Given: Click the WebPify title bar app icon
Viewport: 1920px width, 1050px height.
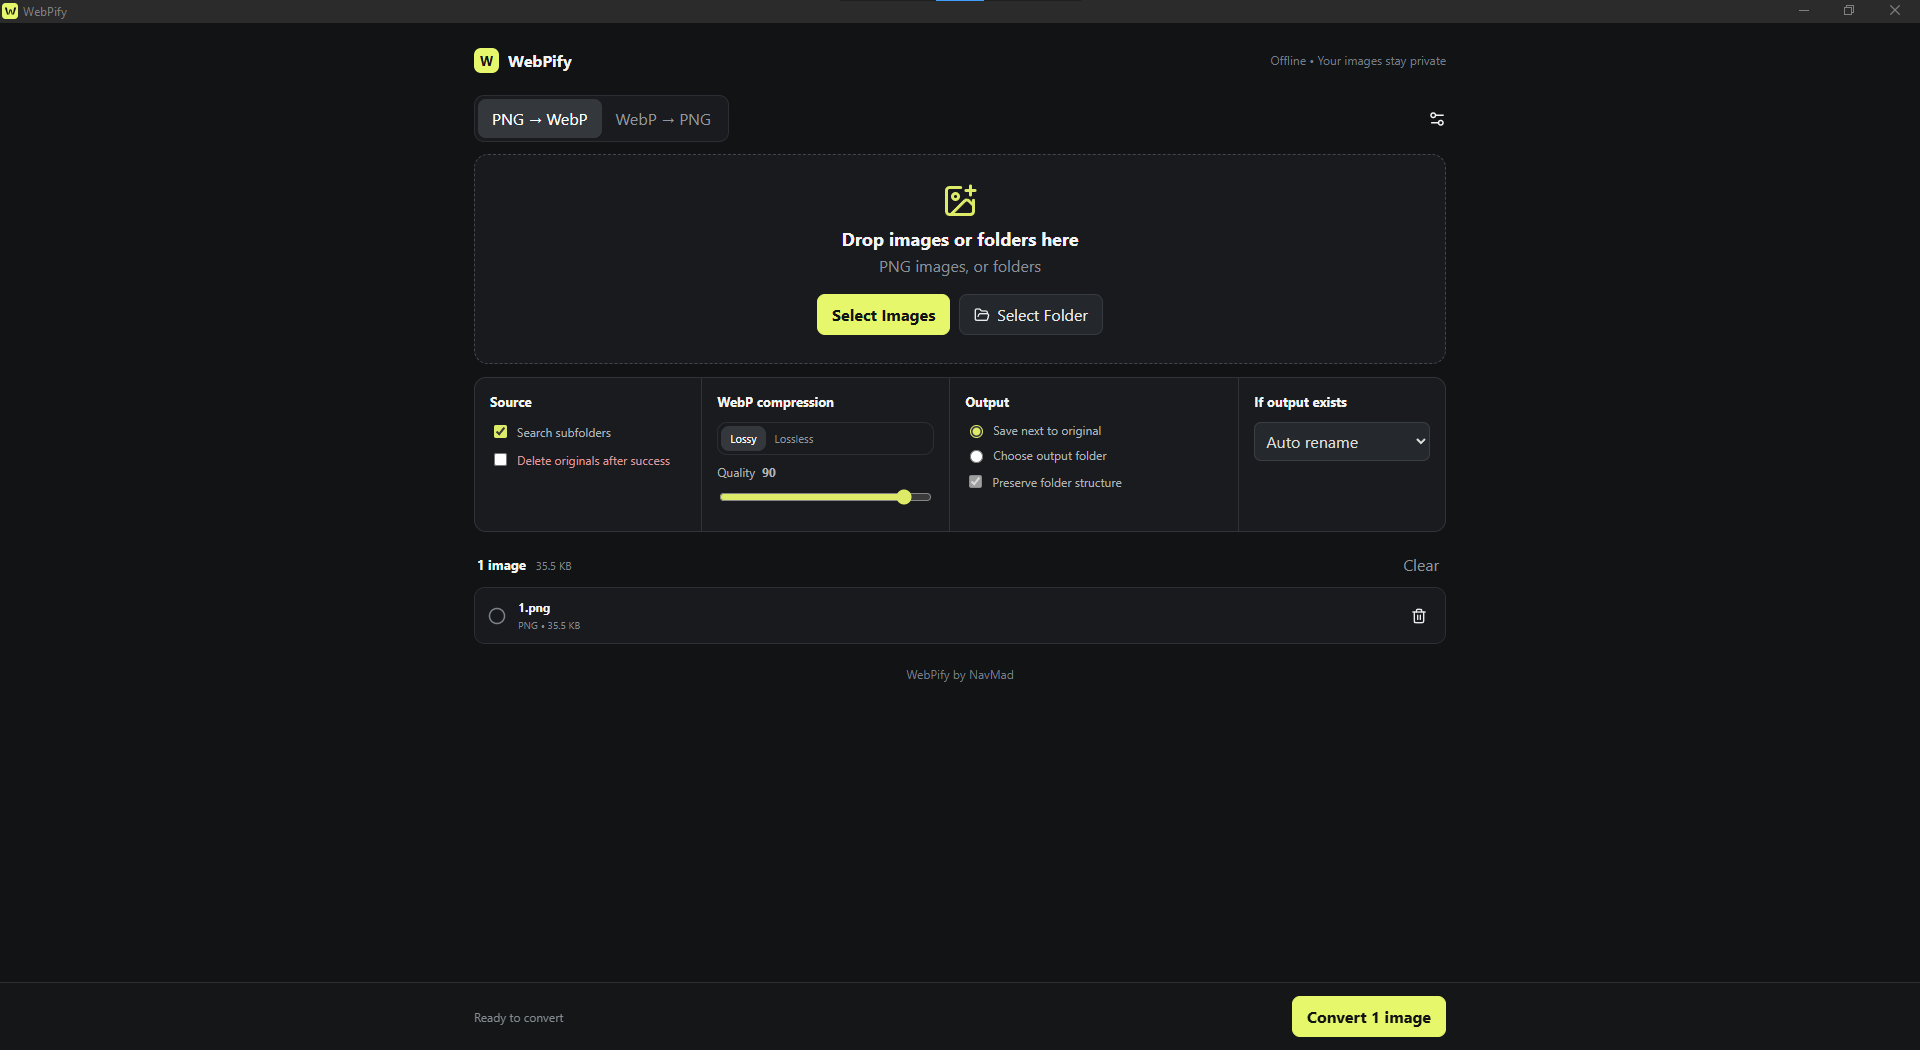Looking at the screenshot, I should 10,11.
